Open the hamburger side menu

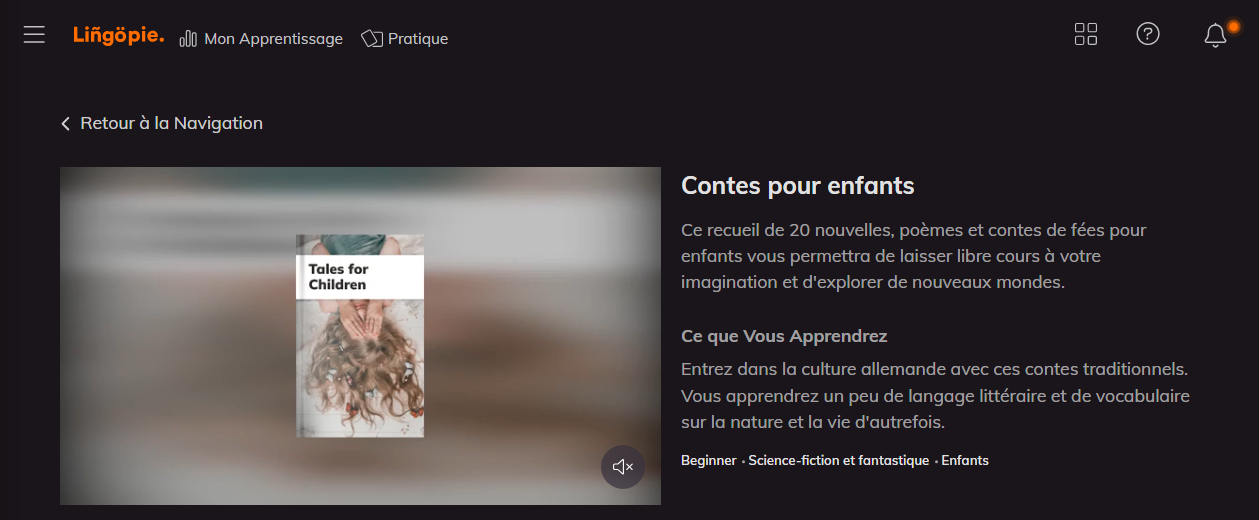35,35
